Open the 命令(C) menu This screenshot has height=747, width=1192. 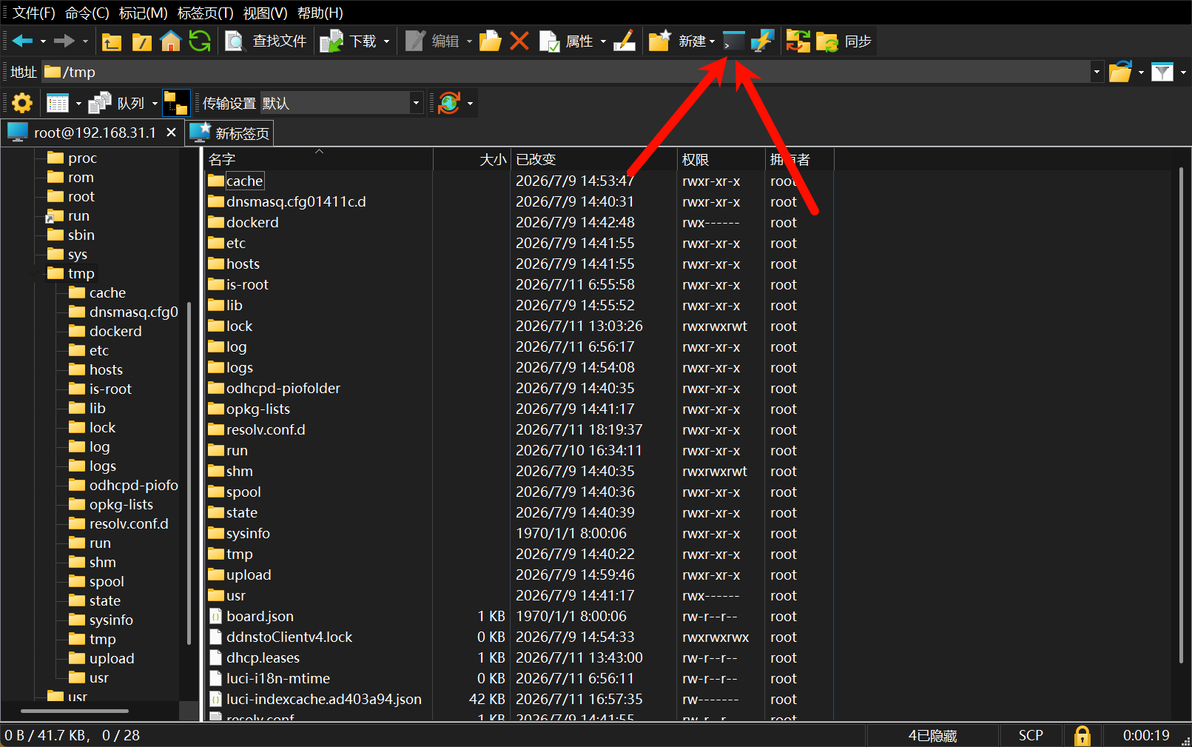tap(87, 13)
